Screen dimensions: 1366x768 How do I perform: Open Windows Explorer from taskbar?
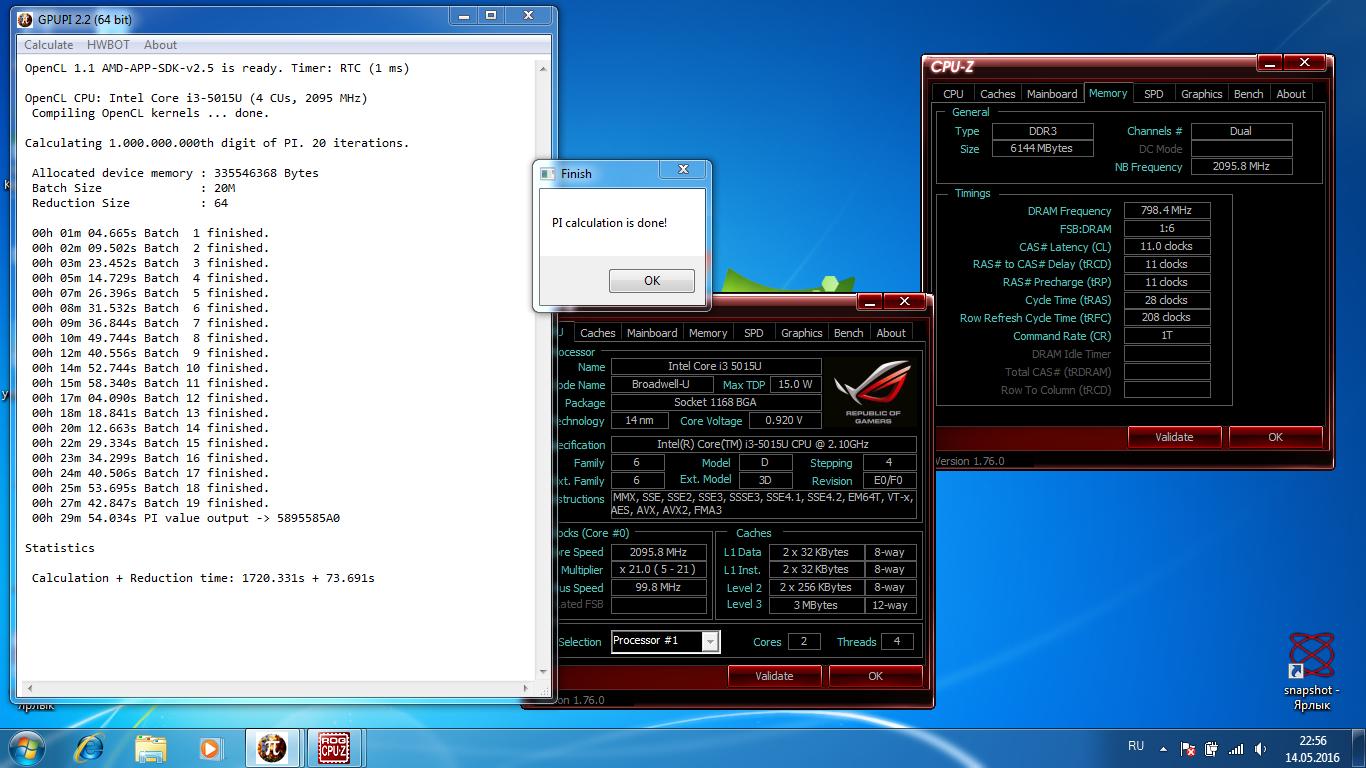pyautogui.click(x=151, y=747)
